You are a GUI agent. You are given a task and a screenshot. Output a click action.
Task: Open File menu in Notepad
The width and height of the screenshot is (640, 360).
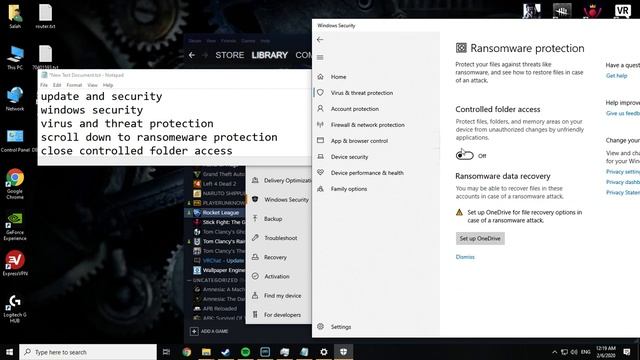[x=44, y=85]
